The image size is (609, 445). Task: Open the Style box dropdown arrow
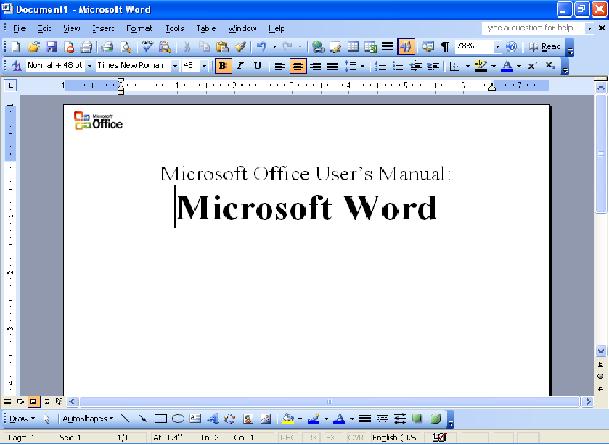click(x=89, y=66)
